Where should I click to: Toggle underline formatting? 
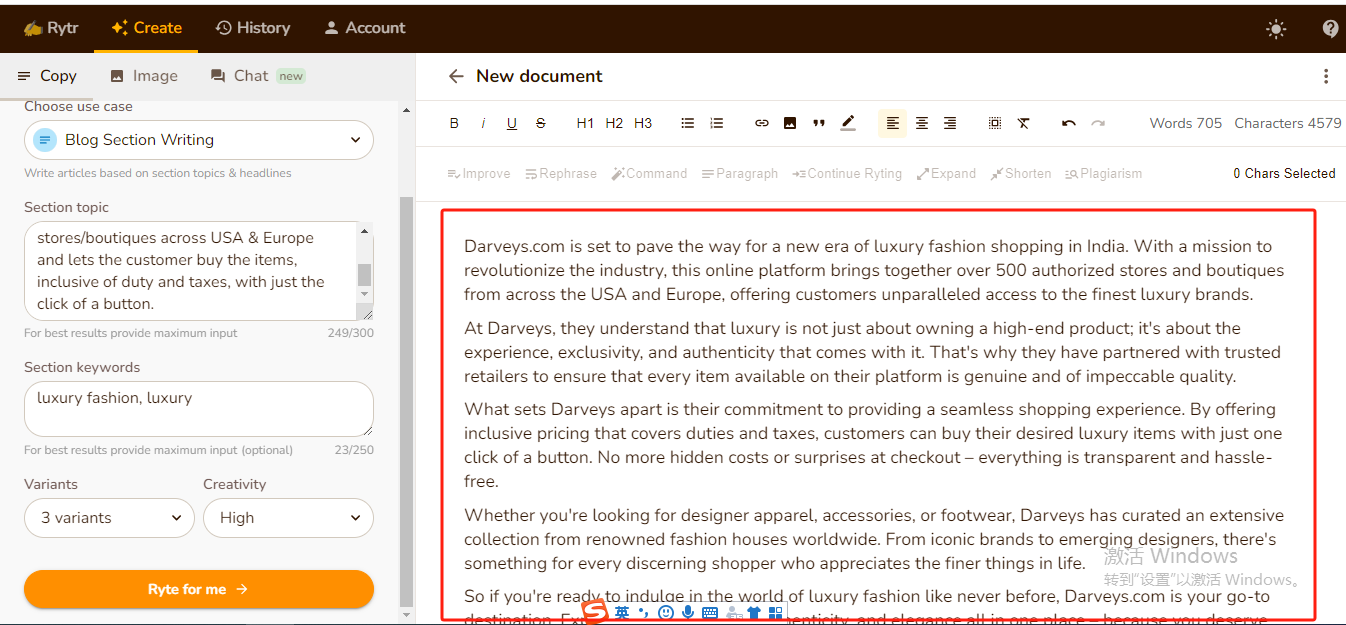pyautogui.click(x=512, y=123)
